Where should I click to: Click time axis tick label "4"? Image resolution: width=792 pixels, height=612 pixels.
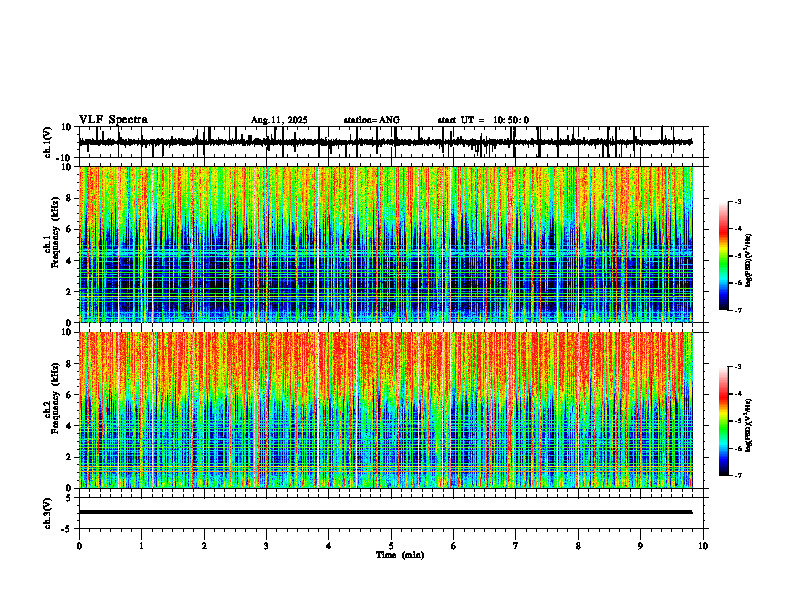tap(328, 546)
